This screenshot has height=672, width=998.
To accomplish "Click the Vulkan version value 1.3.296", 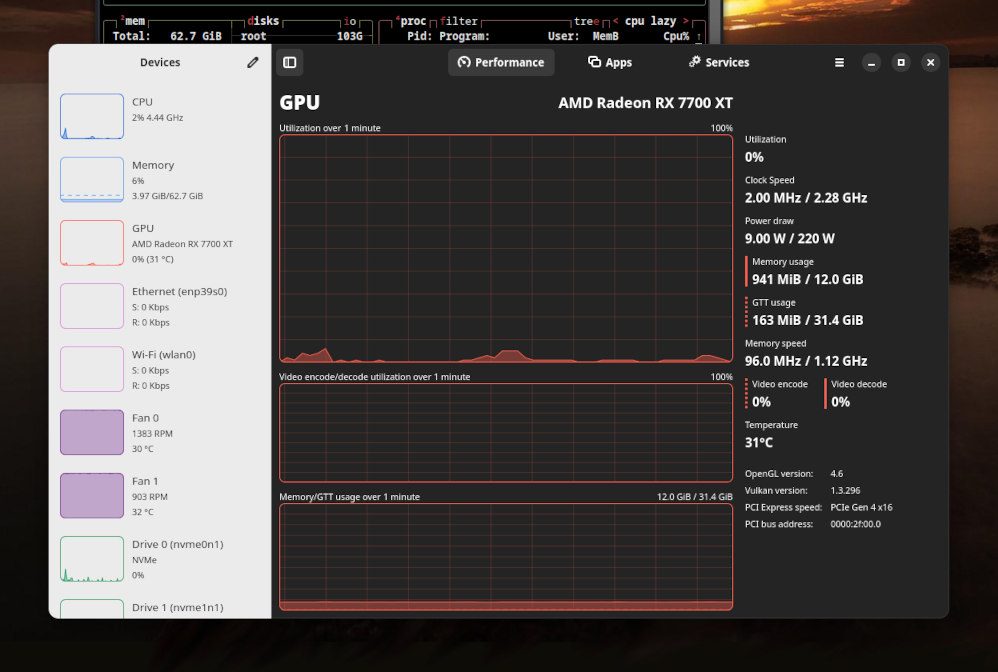I will click(845, 491).
